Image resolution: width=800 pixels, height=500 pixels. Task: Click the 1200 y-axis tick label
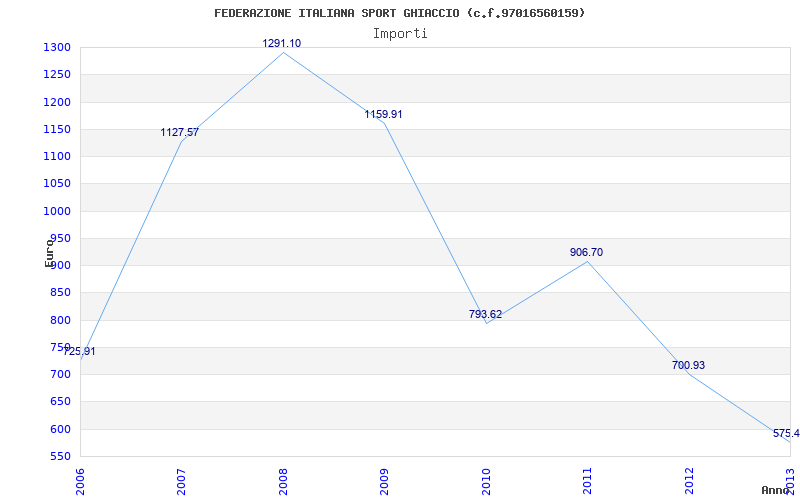(x=58, y=103)
